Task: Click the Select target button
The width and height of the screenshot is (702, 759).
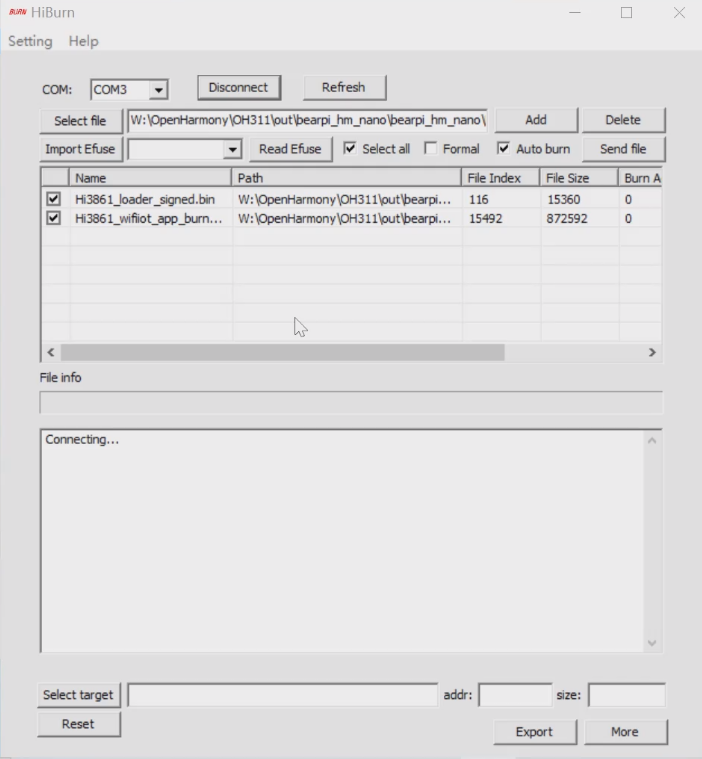Action: (x=78, y=695)
